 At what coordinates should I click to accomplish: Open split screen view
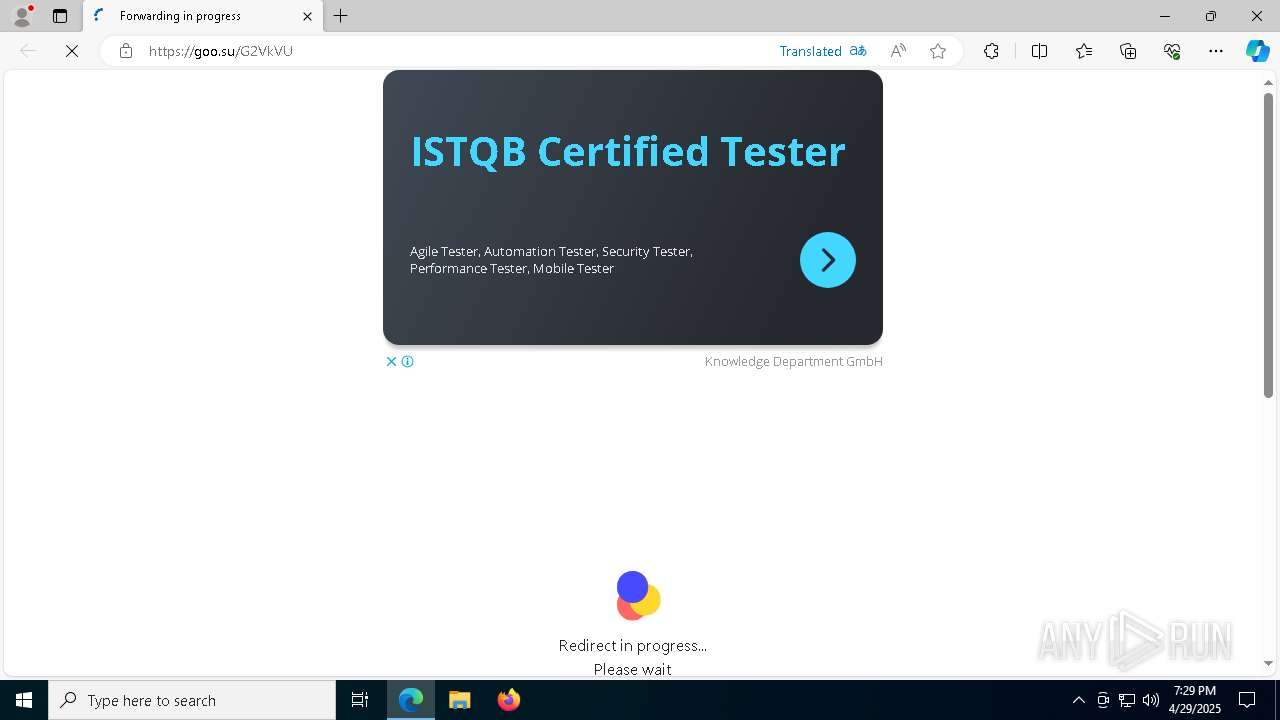1039,51
